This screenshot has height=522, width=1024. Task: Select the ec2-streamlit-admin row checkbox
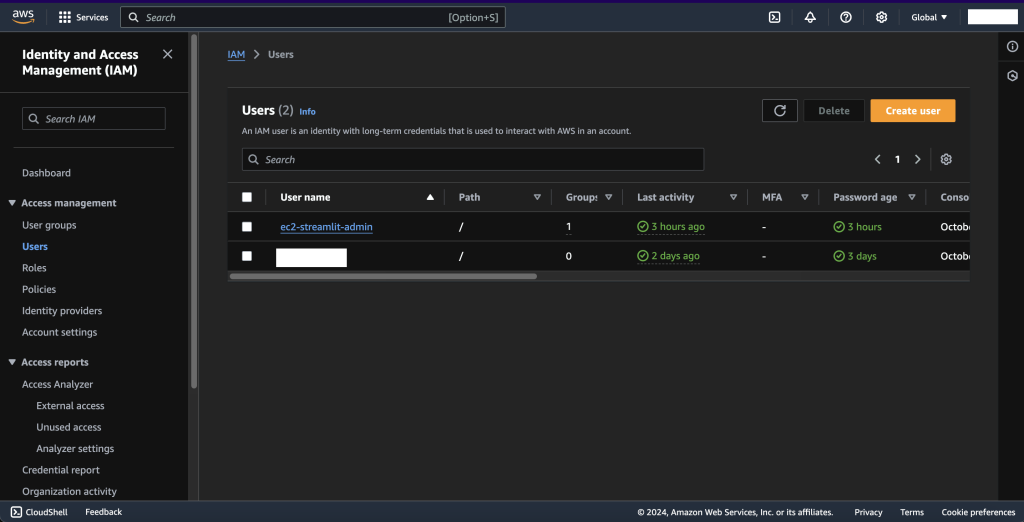coord(247,227)
